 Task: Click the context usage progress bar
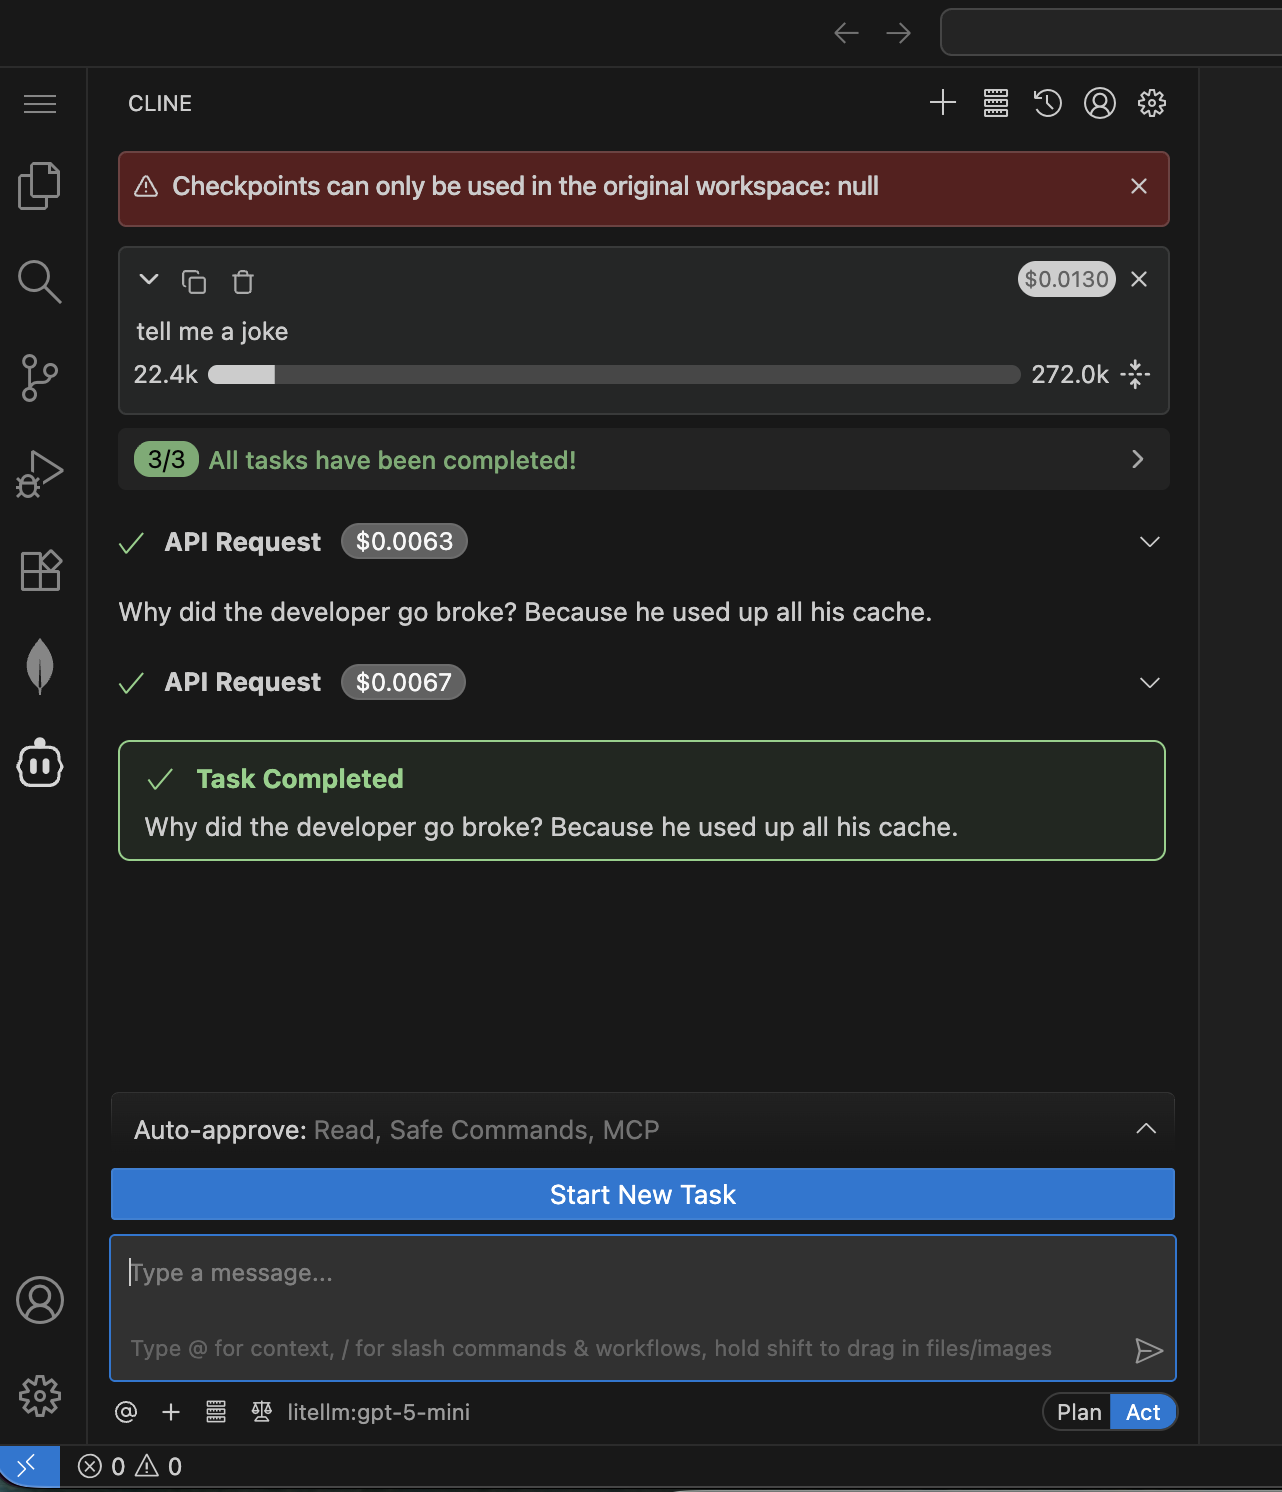coord(614,375)
